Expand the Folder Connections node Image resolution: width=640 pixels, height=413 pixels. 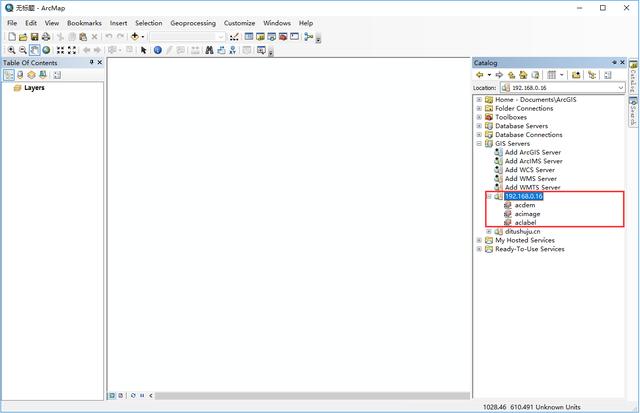(479, 109)
